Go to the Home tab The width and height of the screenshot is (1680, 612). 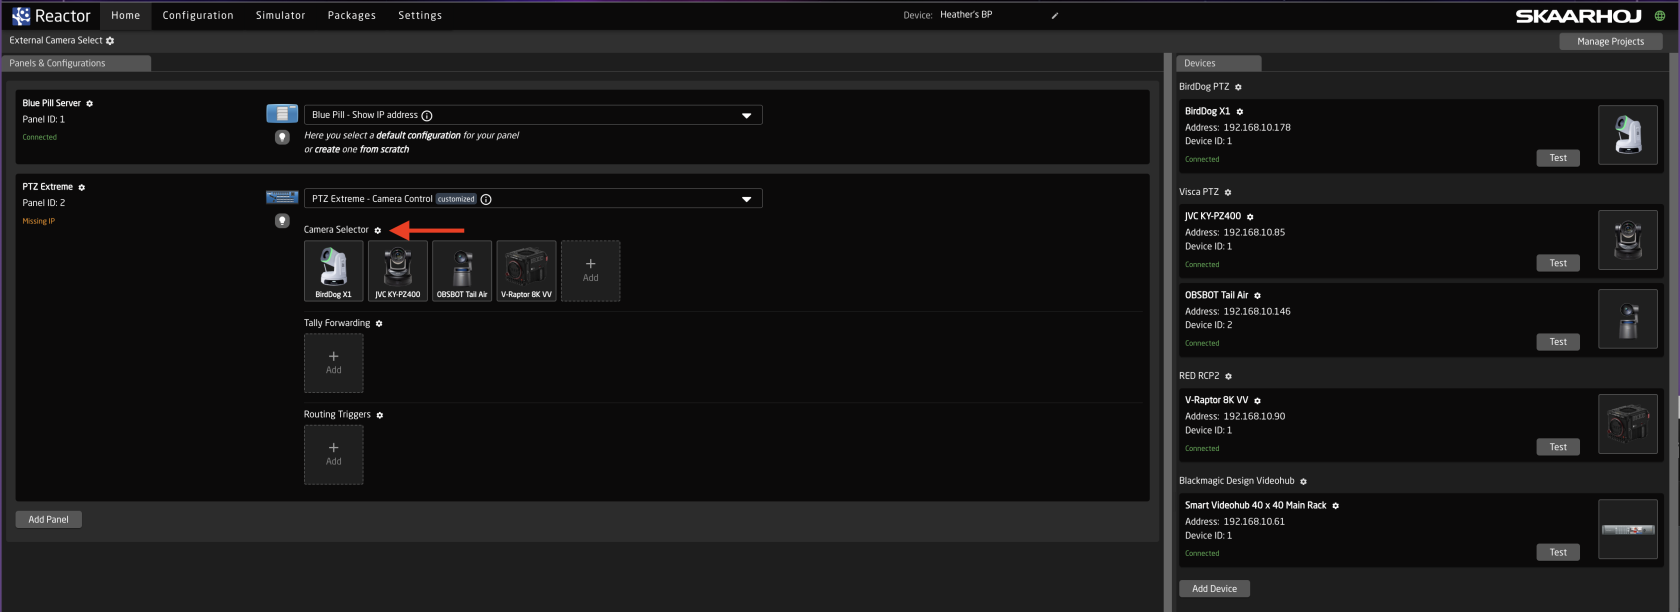point(126,16)
